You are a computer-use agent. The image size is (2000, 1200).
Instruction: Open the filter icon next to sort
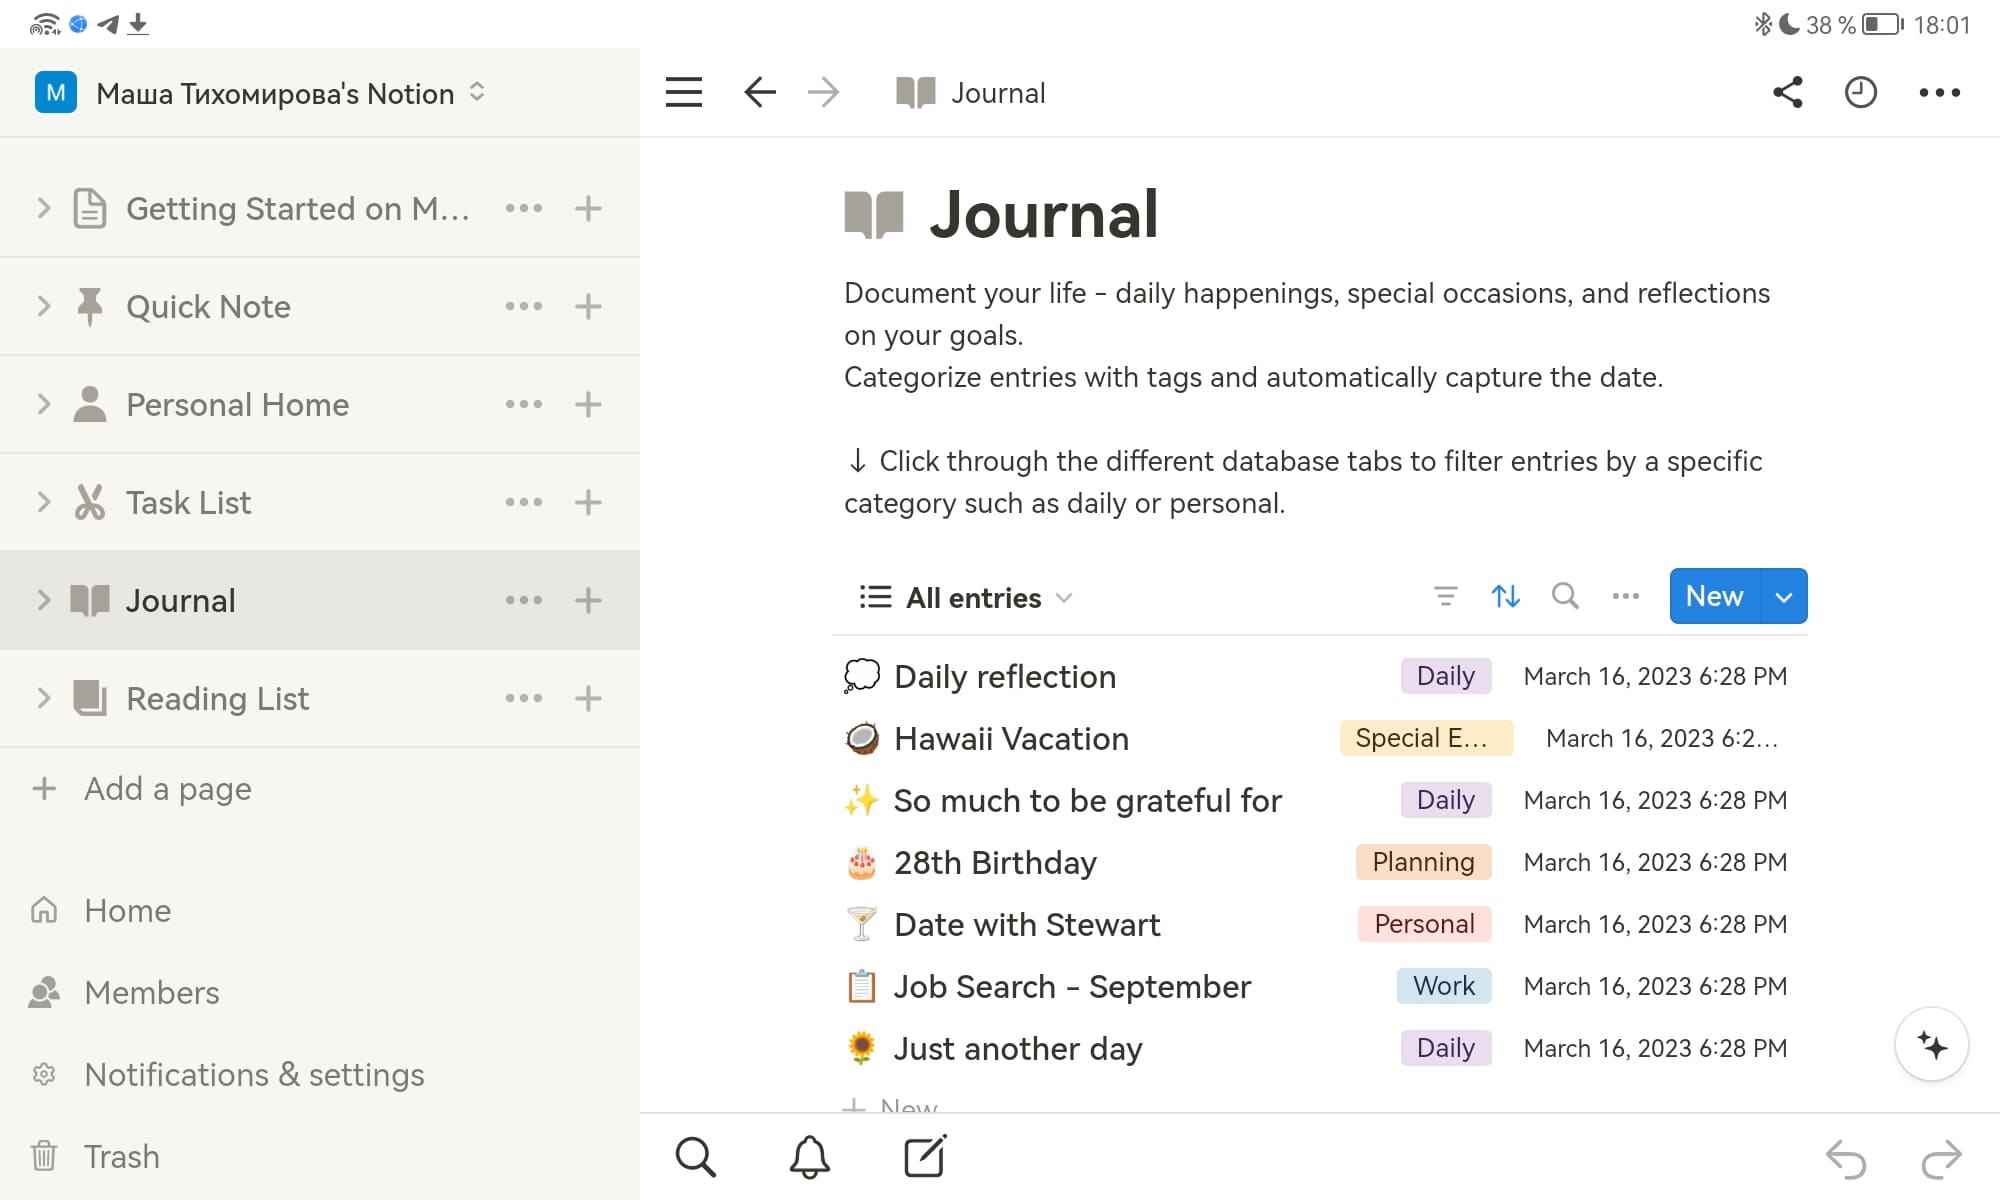1445,597
